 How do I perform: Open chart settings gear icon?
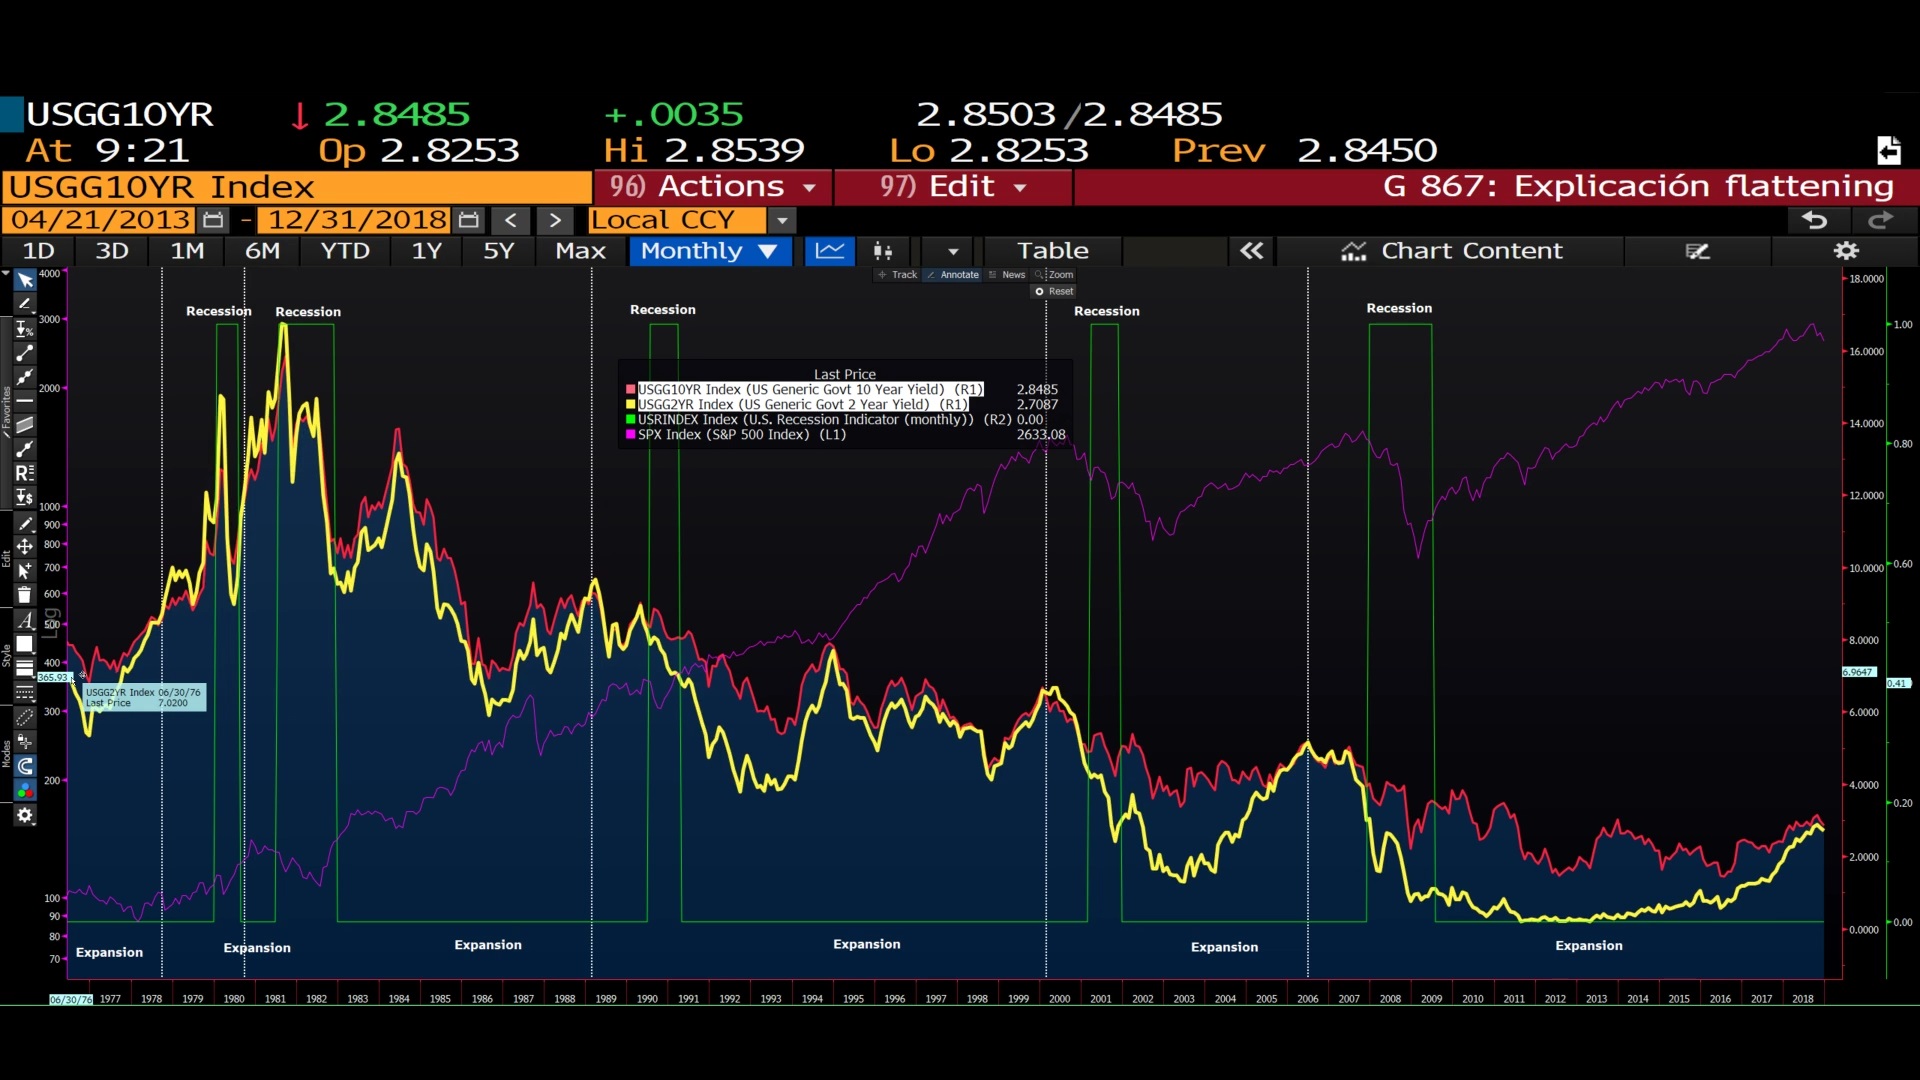coord(1846,251)
